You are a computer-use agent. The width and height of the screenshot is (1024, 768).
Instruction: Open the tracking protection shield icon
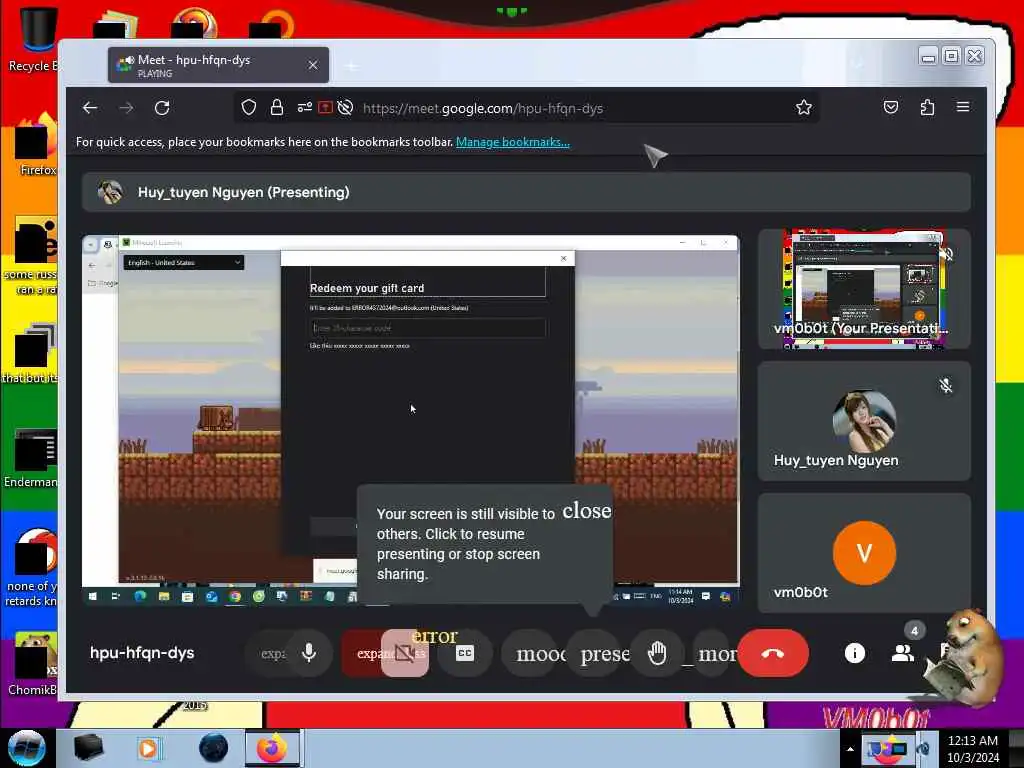click(x=249, y=107)
